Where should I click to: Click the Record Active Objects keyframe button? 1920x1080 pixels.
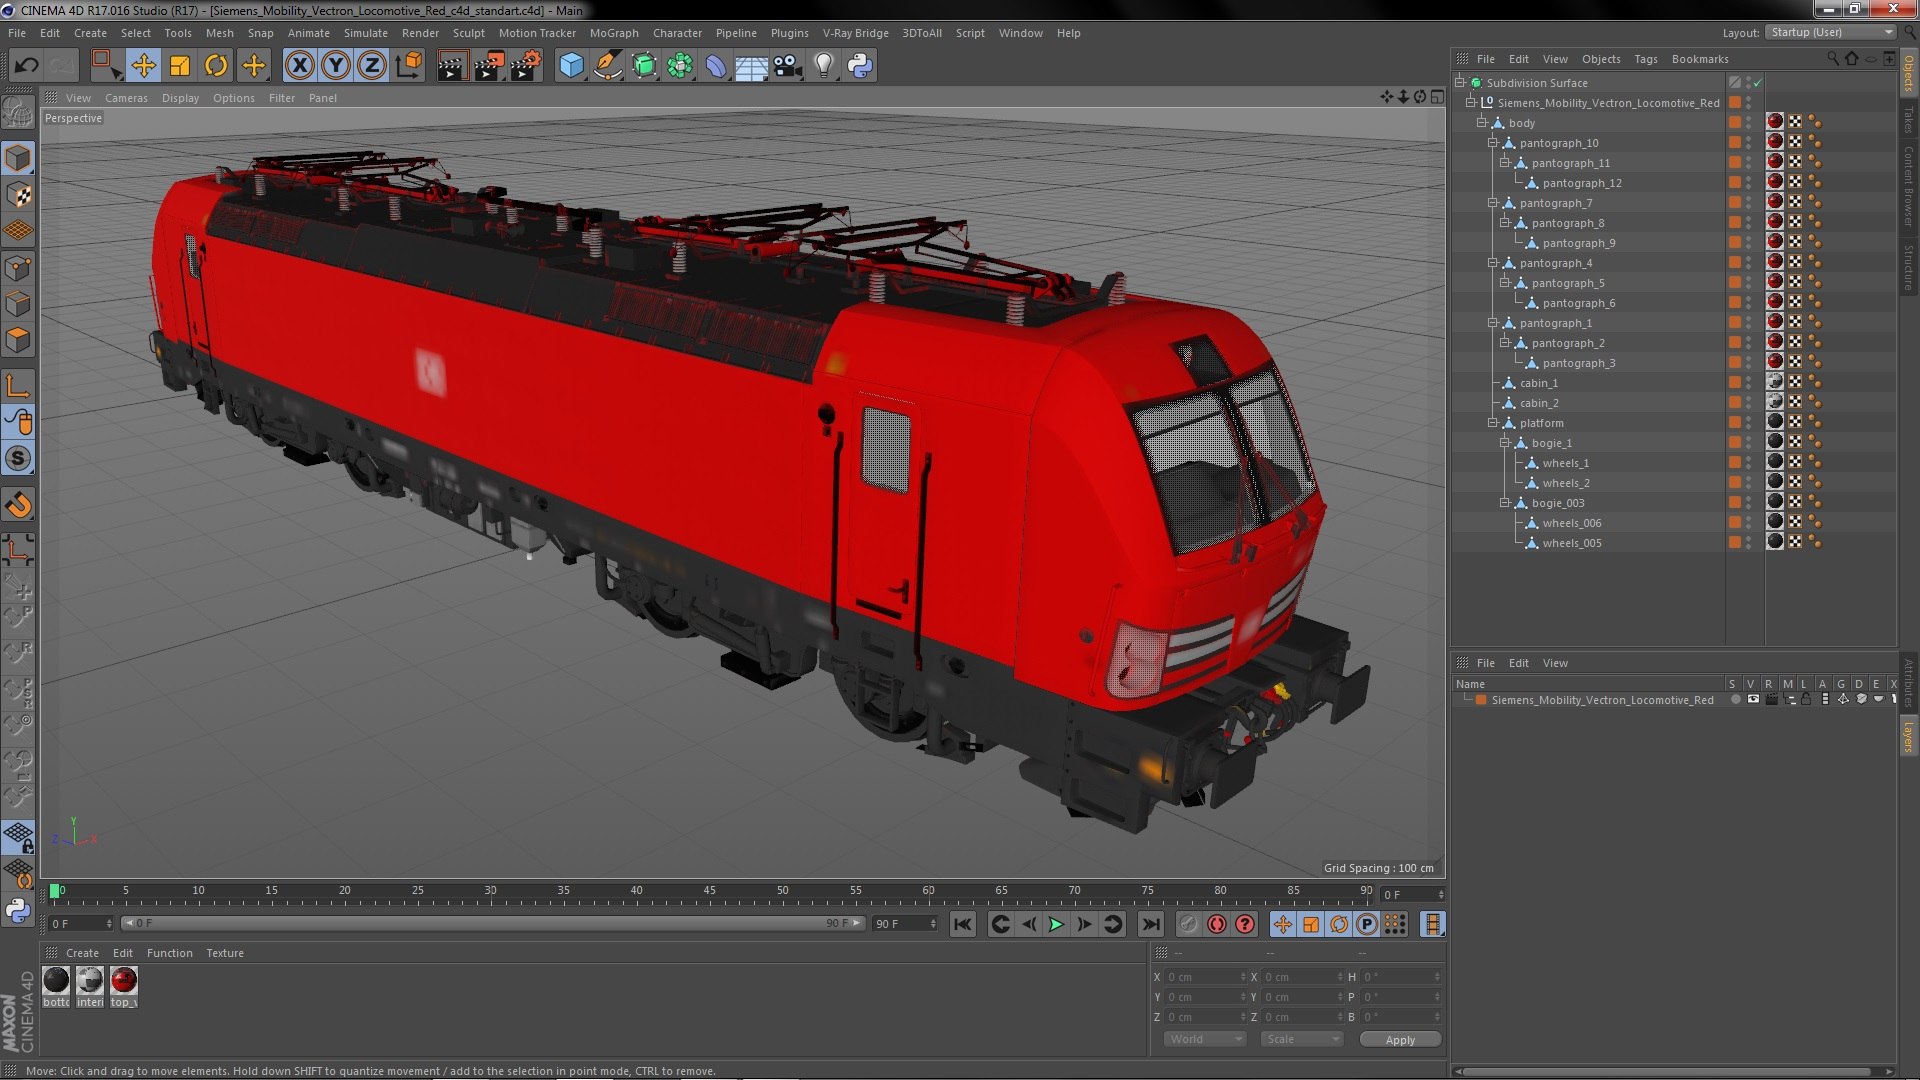(1188, 924)
